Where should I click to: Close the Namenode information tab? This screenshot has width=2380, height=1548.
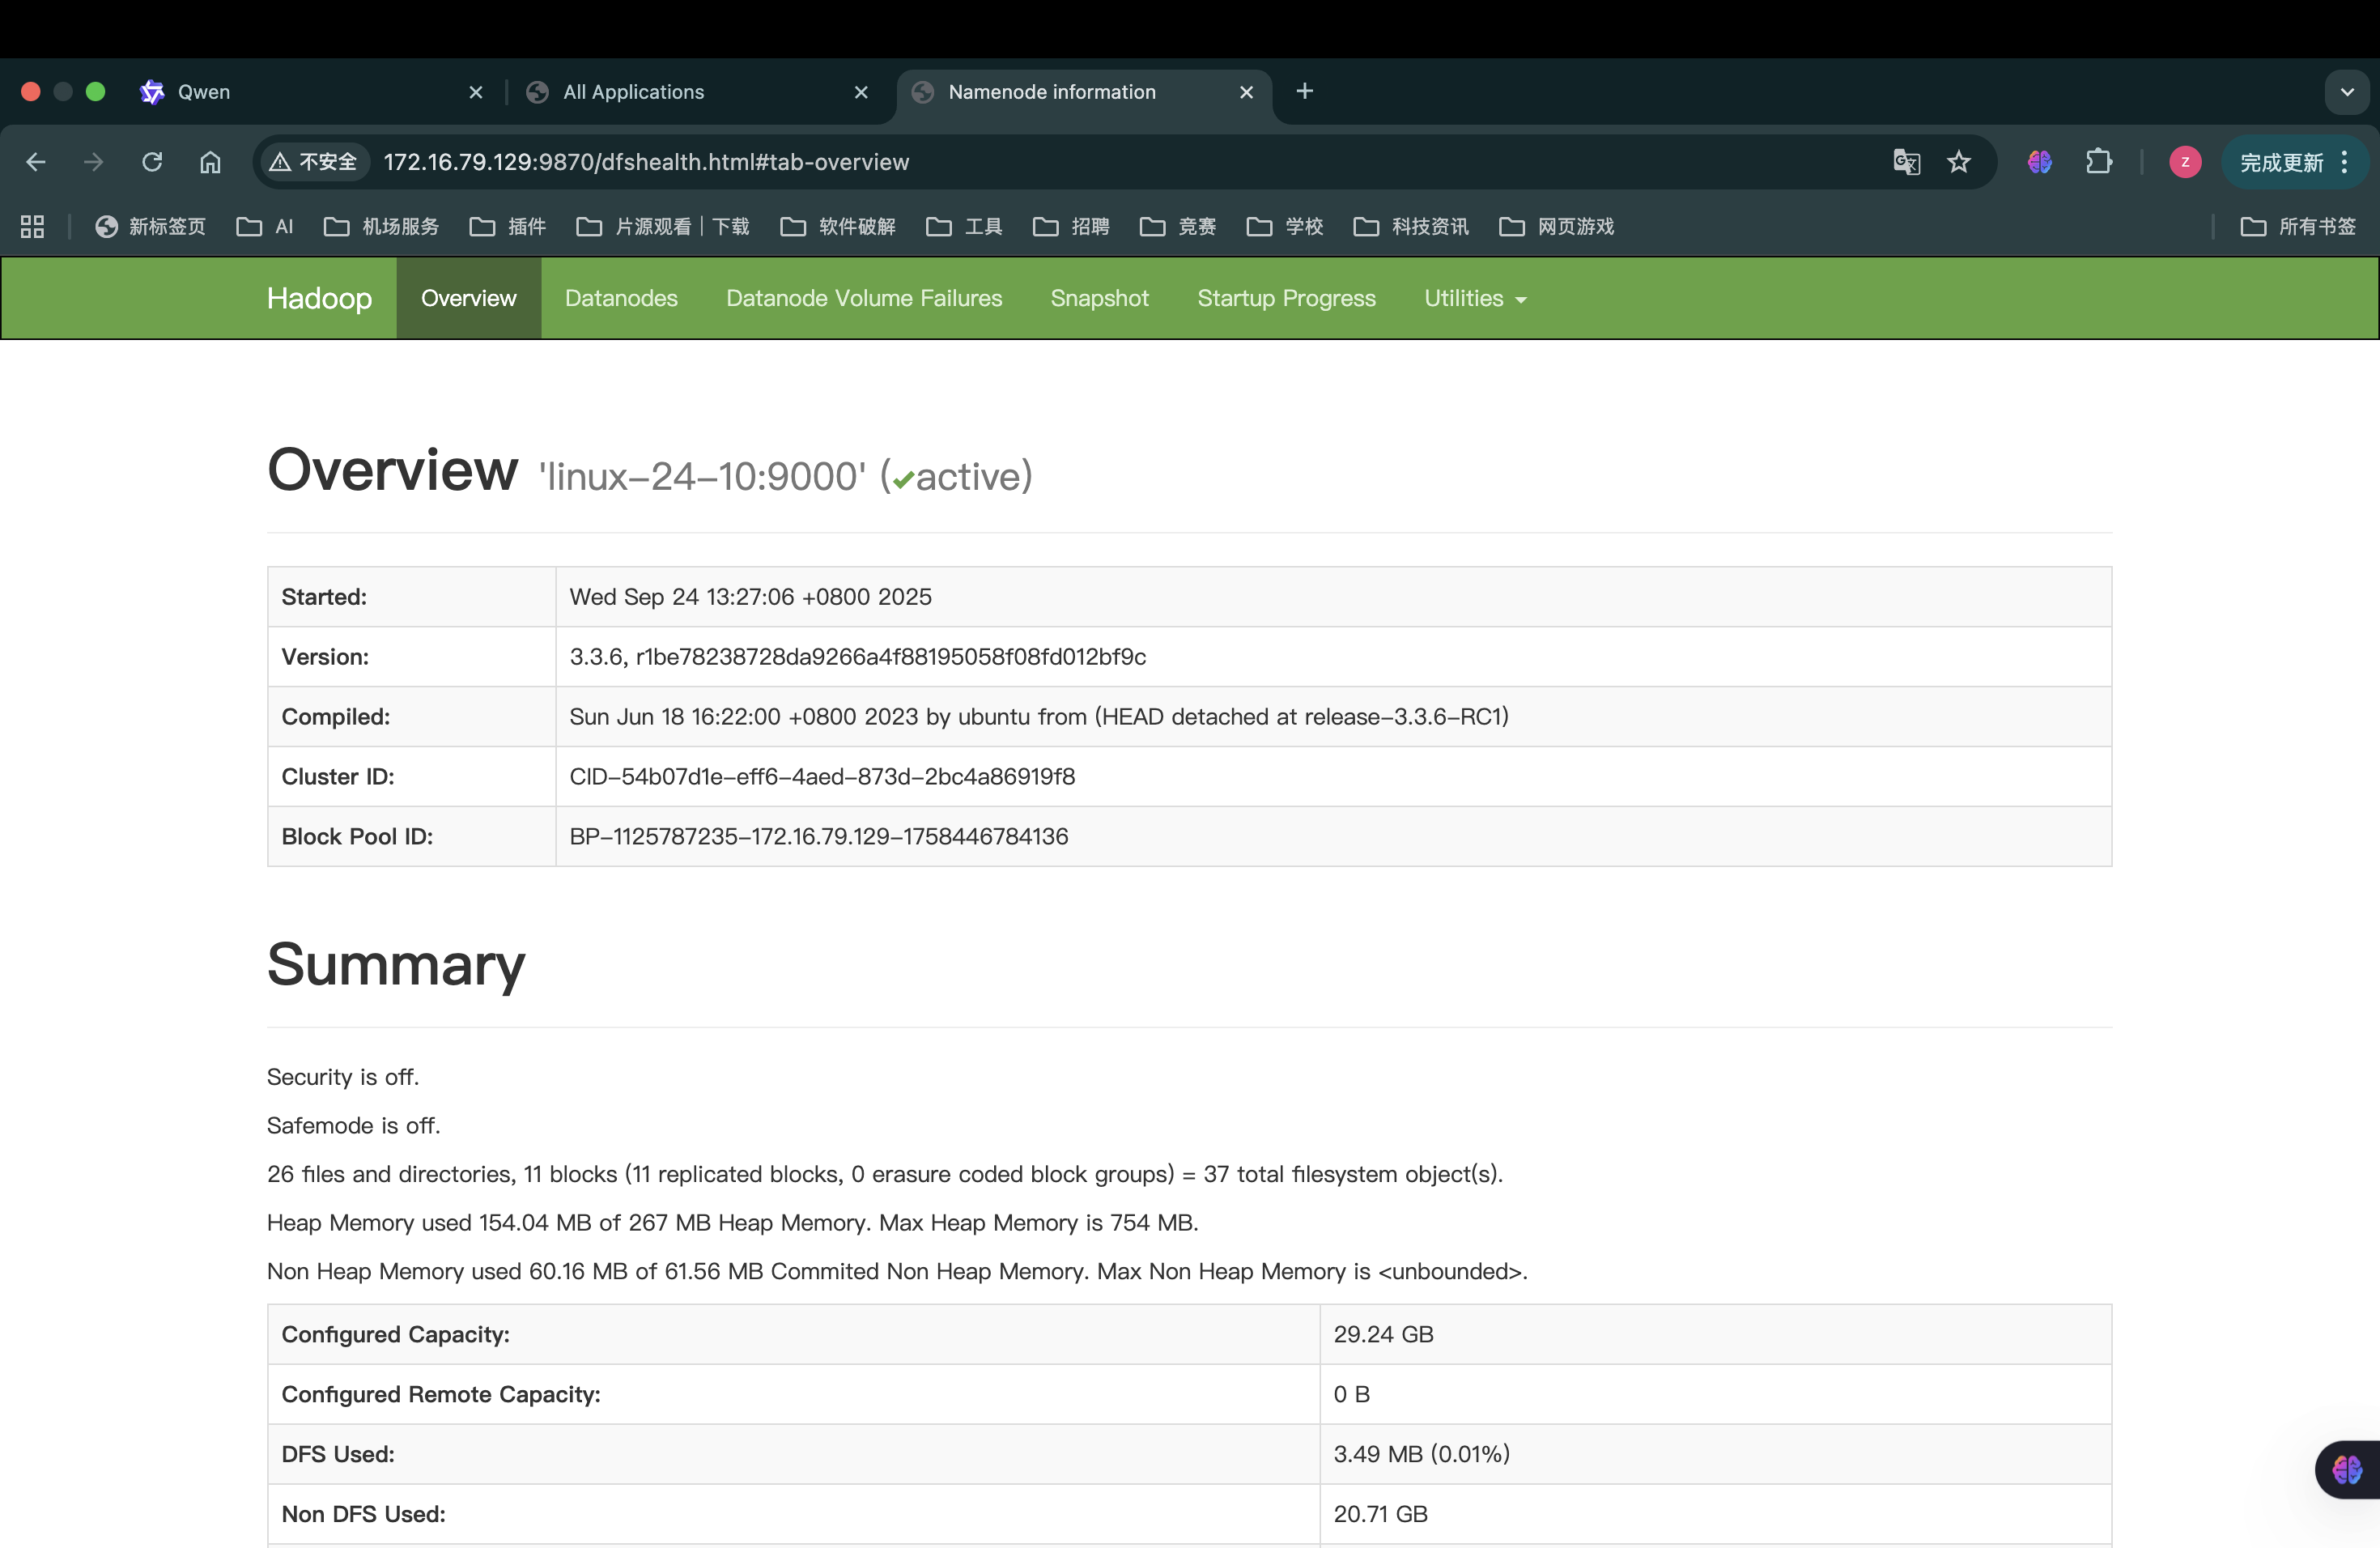pyautogui.click(x=1246, y=92)
